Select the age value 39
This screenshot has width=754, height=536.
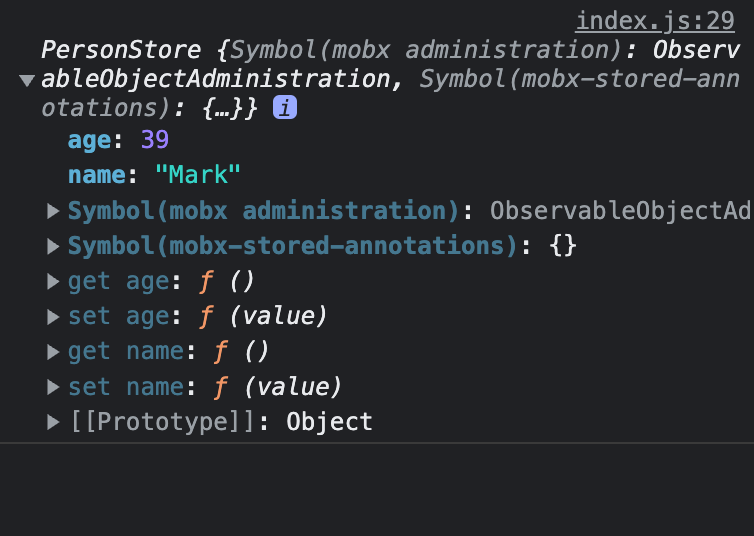click(x=155, y=140)
